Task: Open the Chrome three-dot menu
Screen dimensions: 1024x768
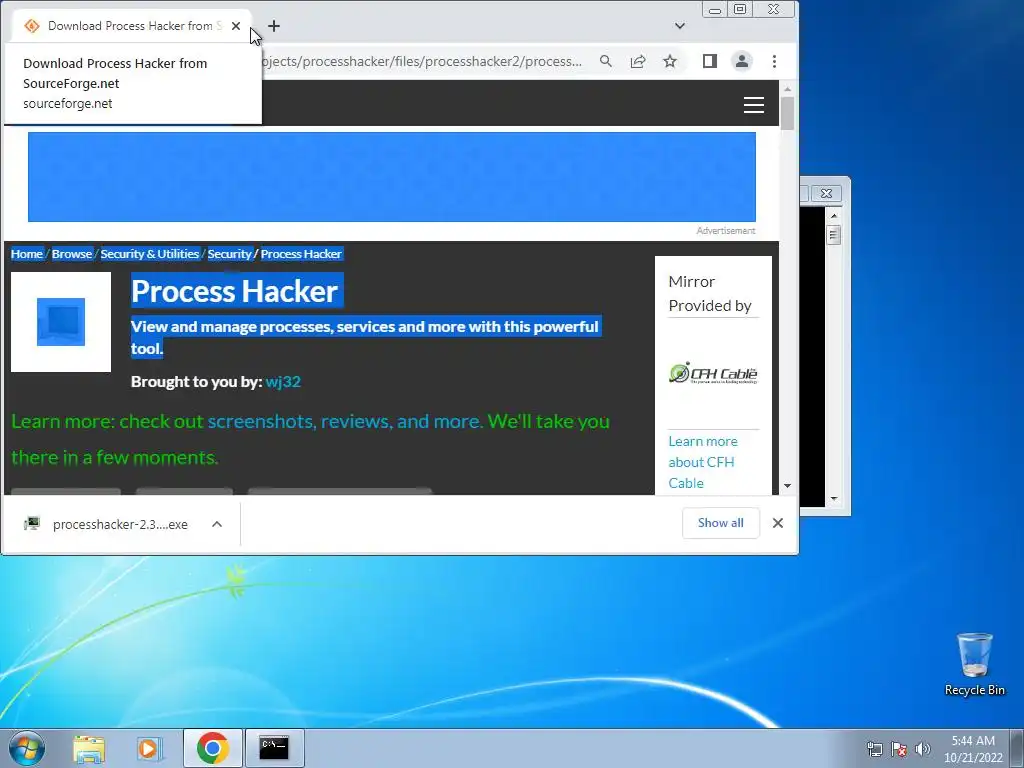Action: point(775,61)
